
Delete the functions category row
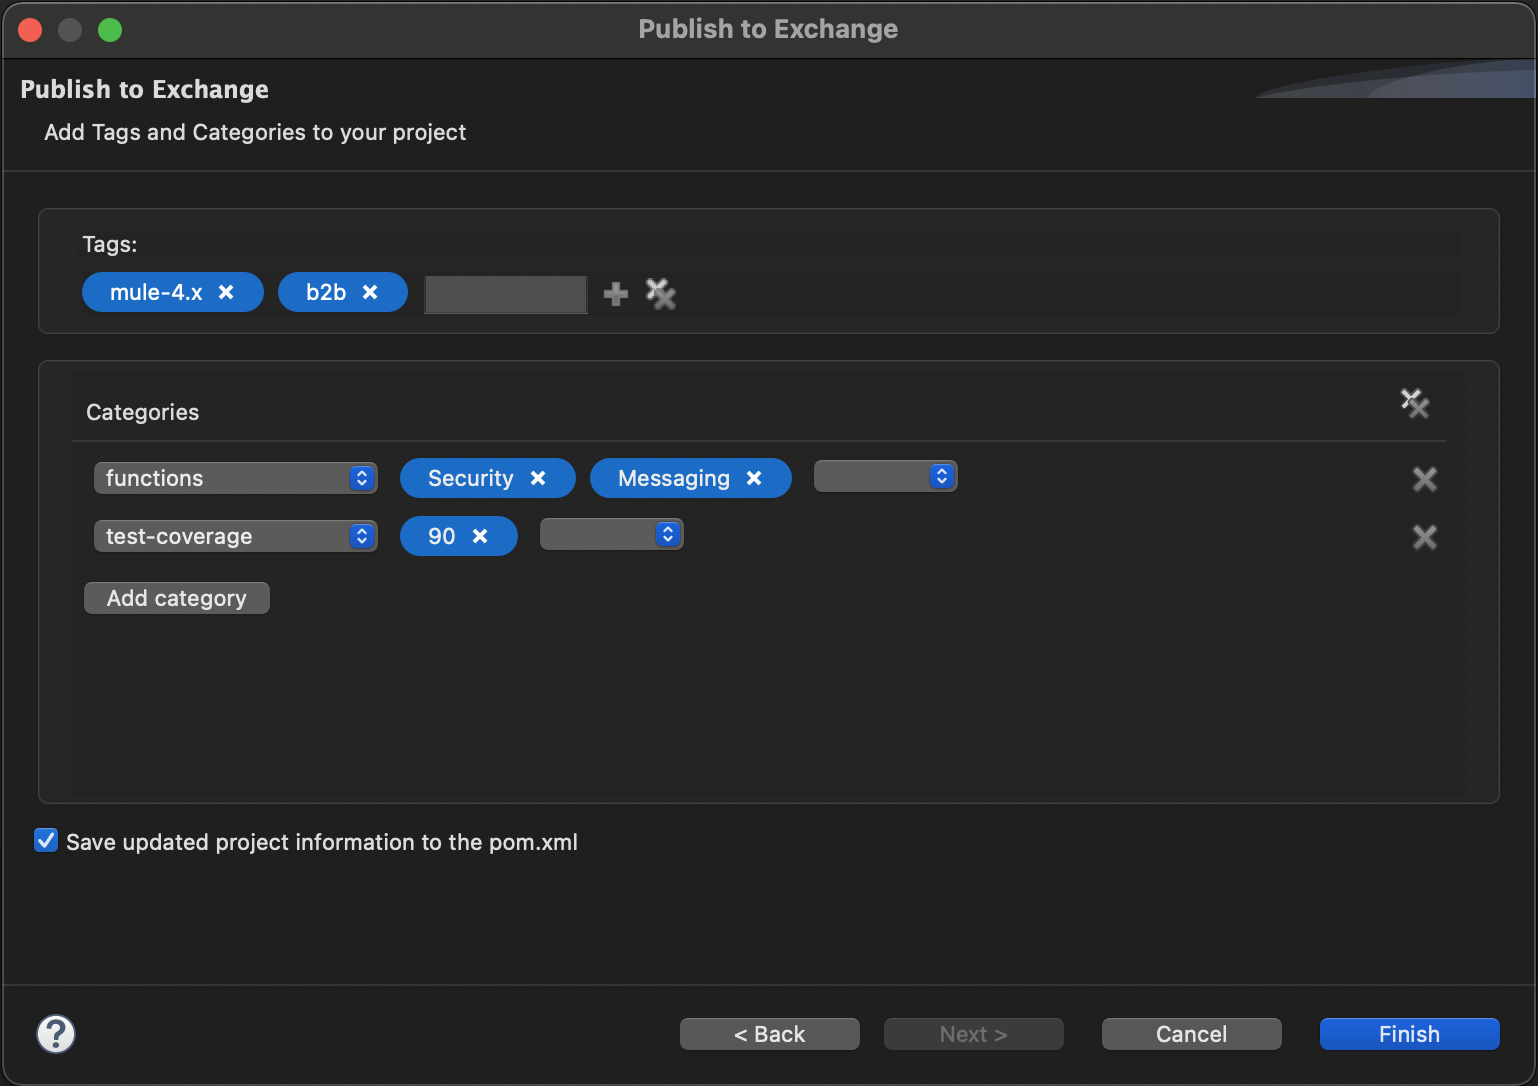point(1424,479)
